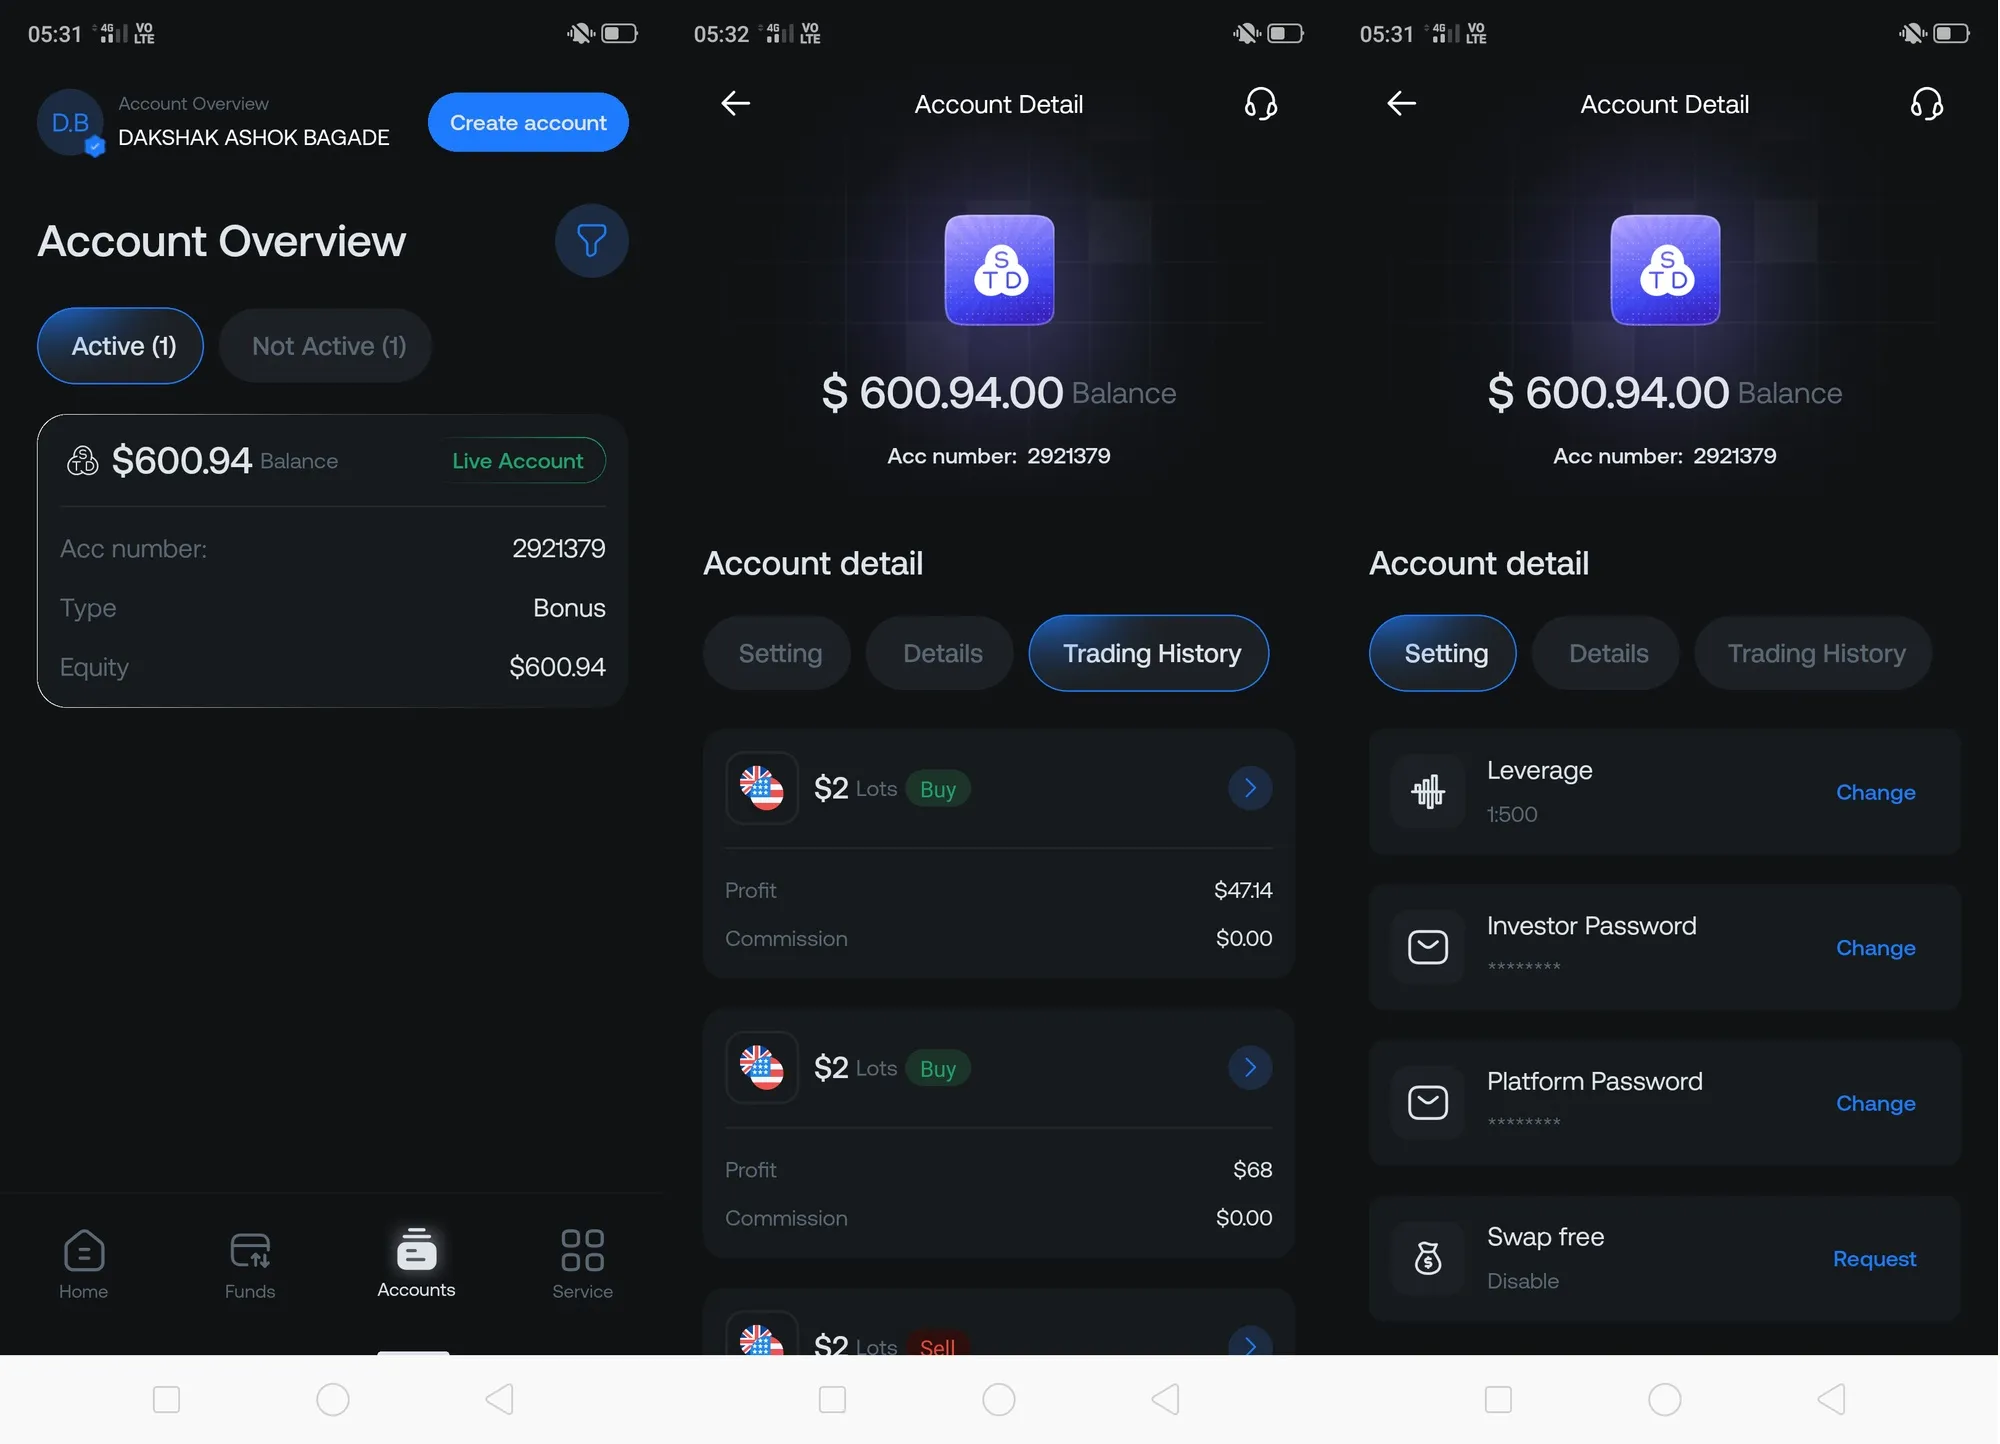Change the Platform Password

tap(1876, 1103)
